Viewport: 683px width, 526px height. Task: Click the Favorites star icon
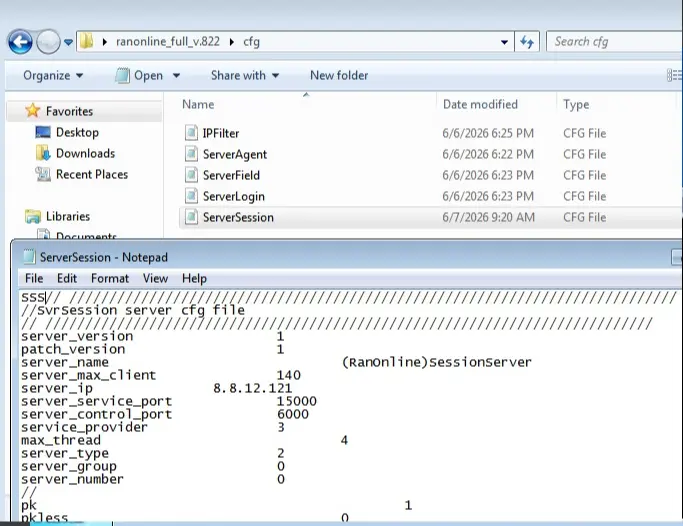pyautogui.click(x=33, y=111)
